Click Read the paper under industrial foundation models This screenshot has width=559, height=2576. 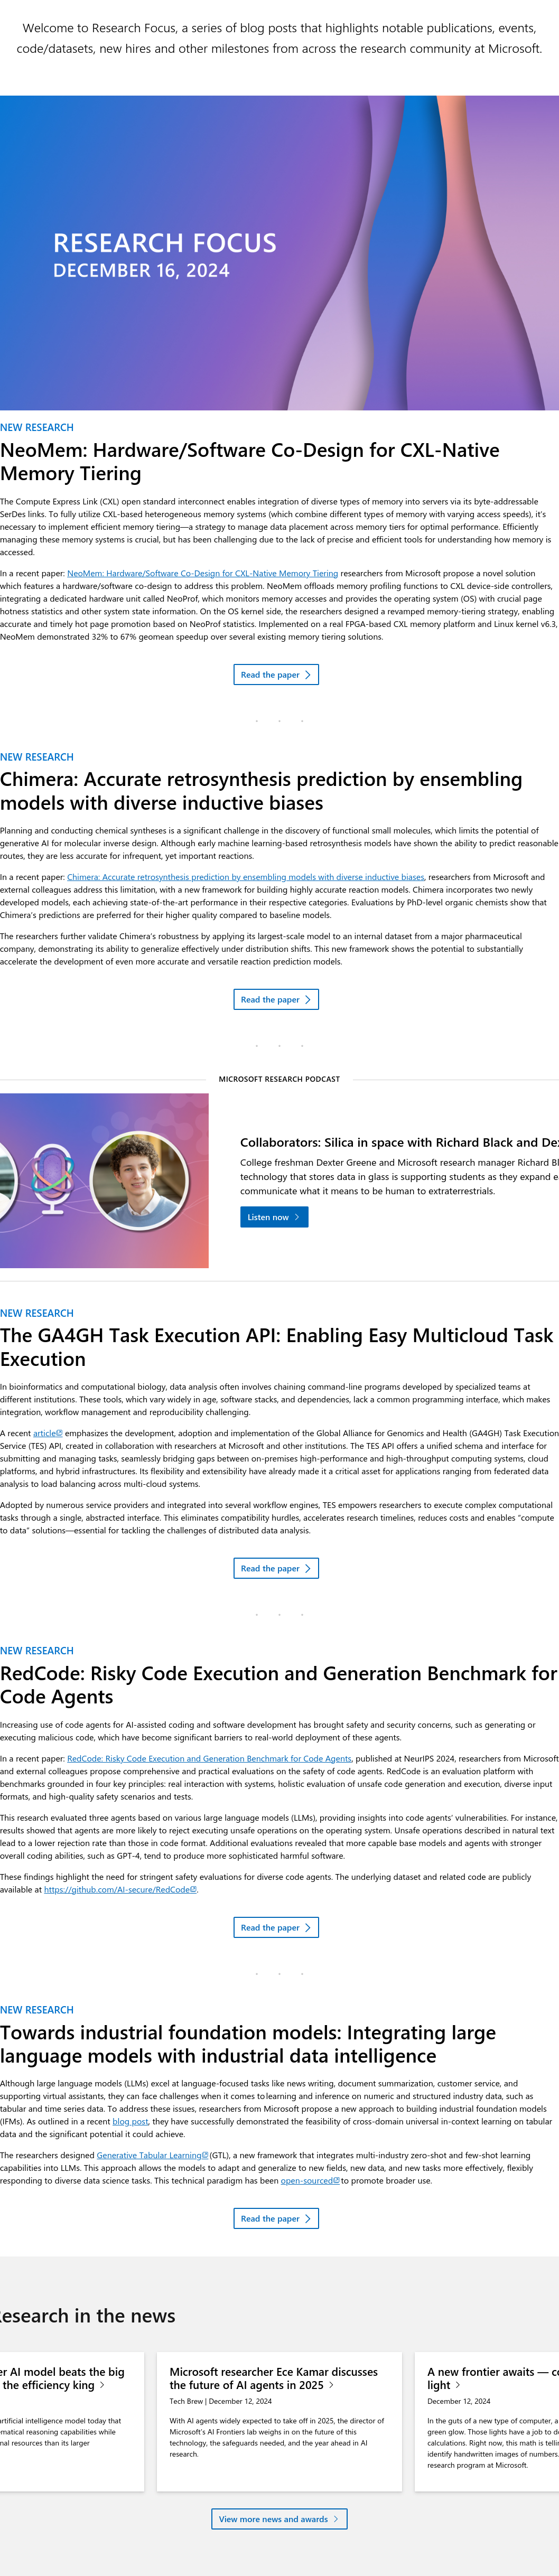point(276,2218)
